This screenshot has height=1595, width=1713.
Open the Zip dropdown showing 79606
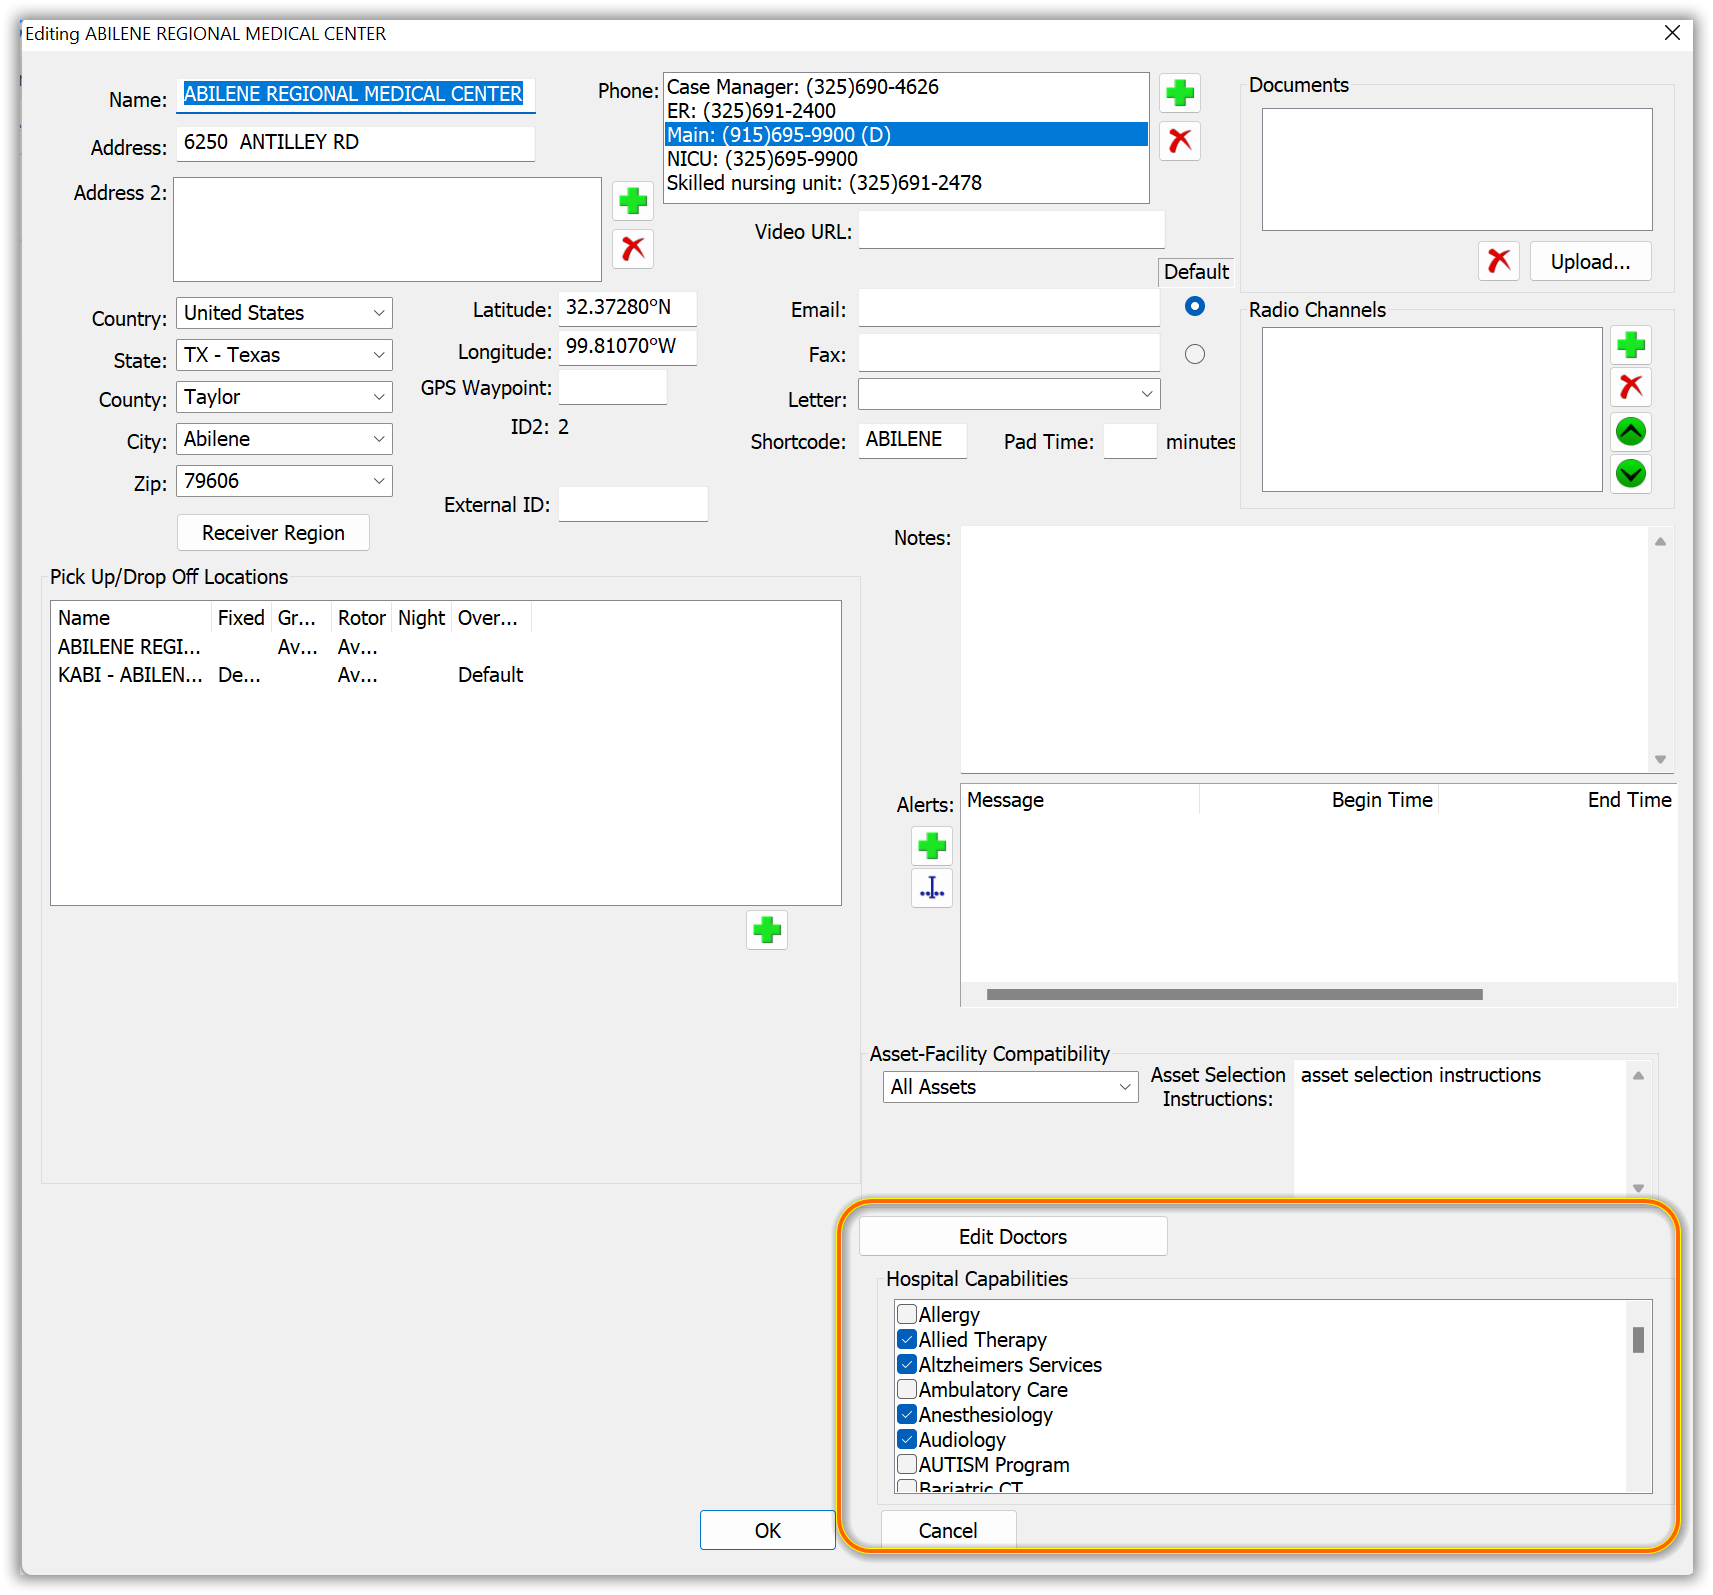[x=284, y=481]
